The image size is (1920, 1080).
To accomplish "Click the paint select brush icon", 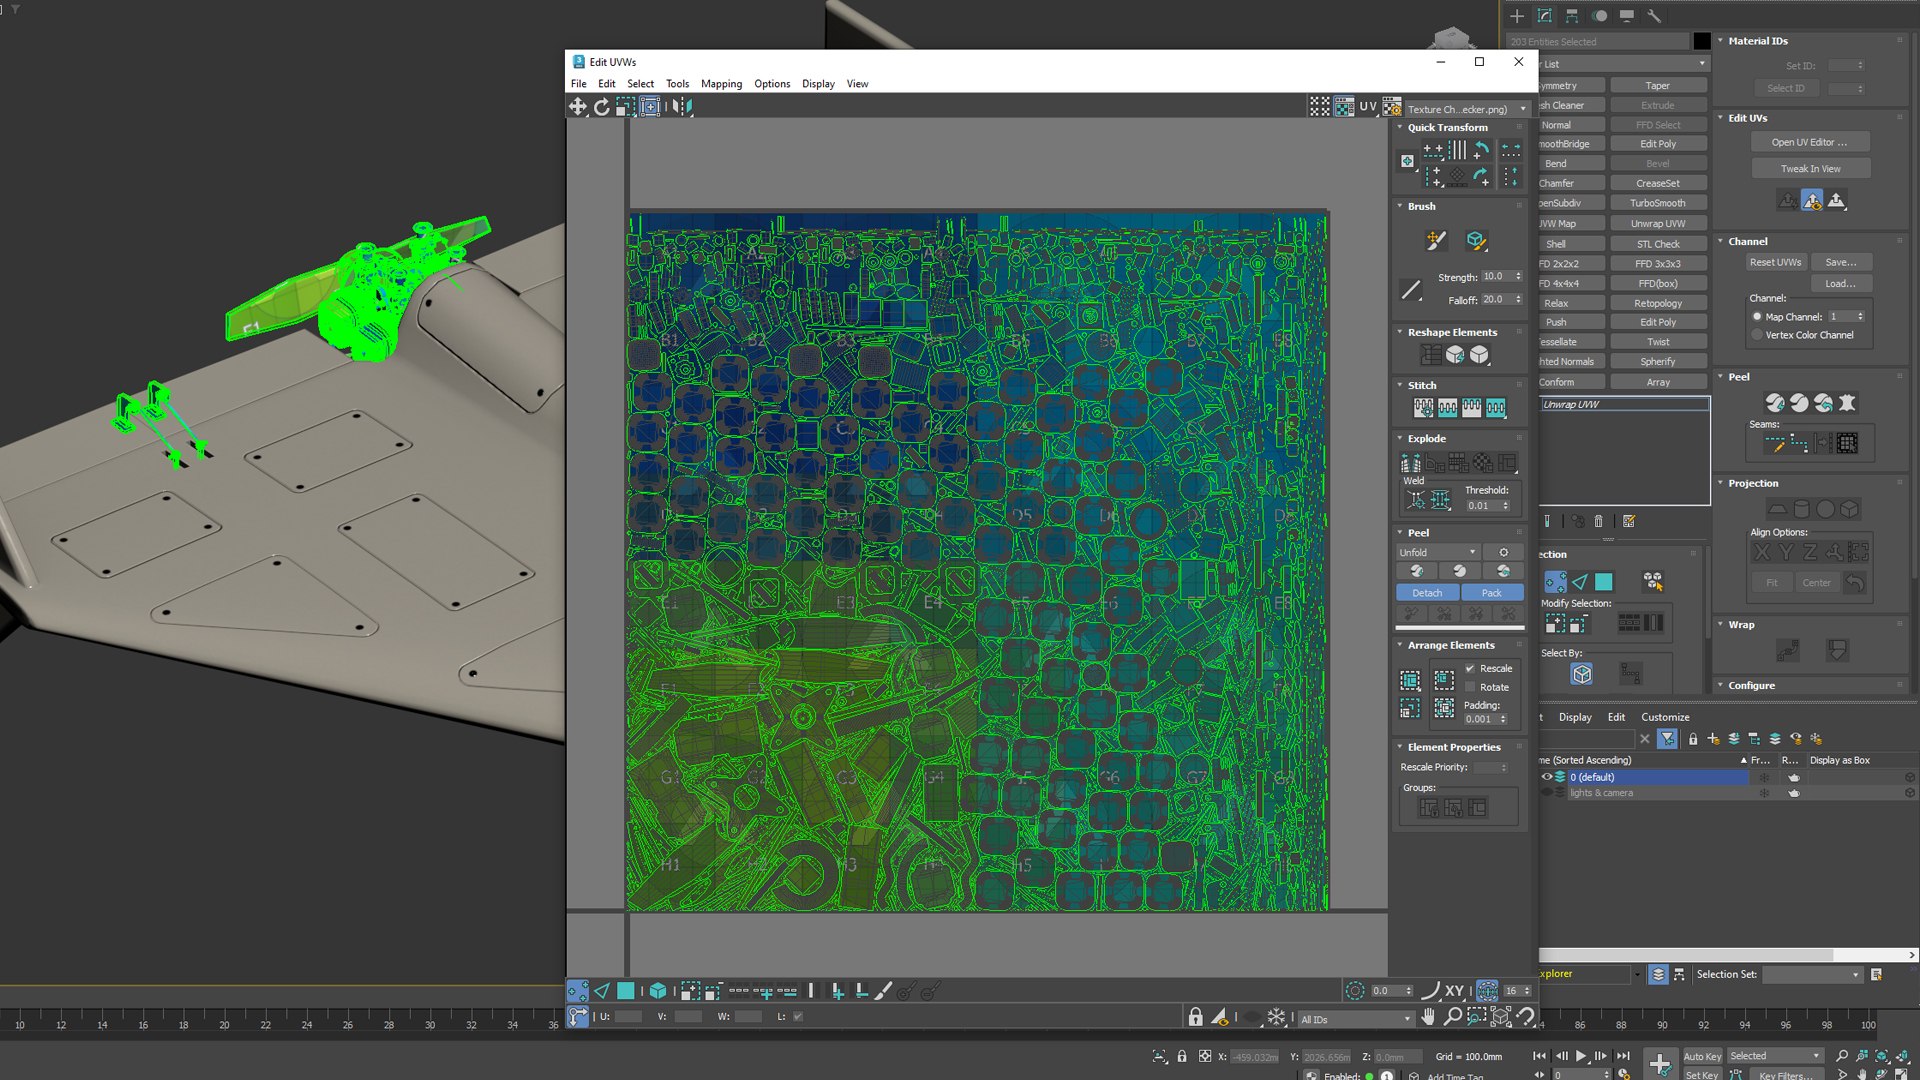I will coord(884,991).
